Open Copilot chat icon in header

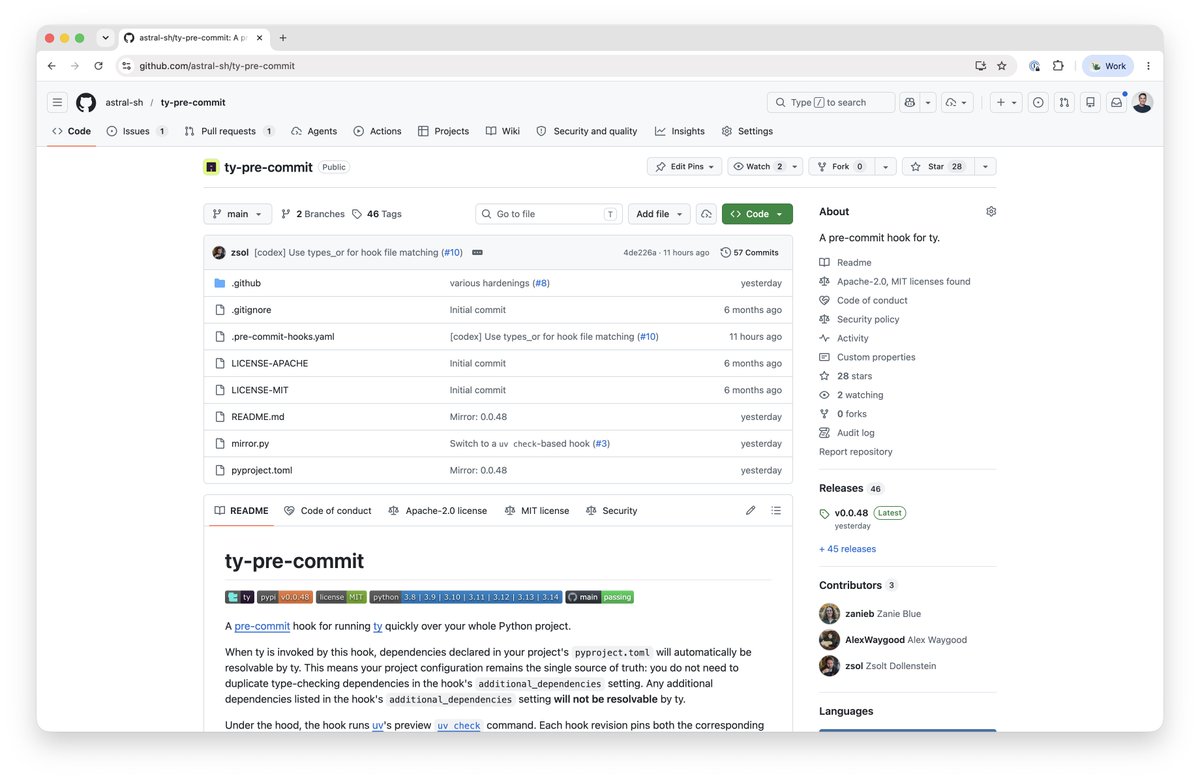pyautogui.click(x=909, y=102)
